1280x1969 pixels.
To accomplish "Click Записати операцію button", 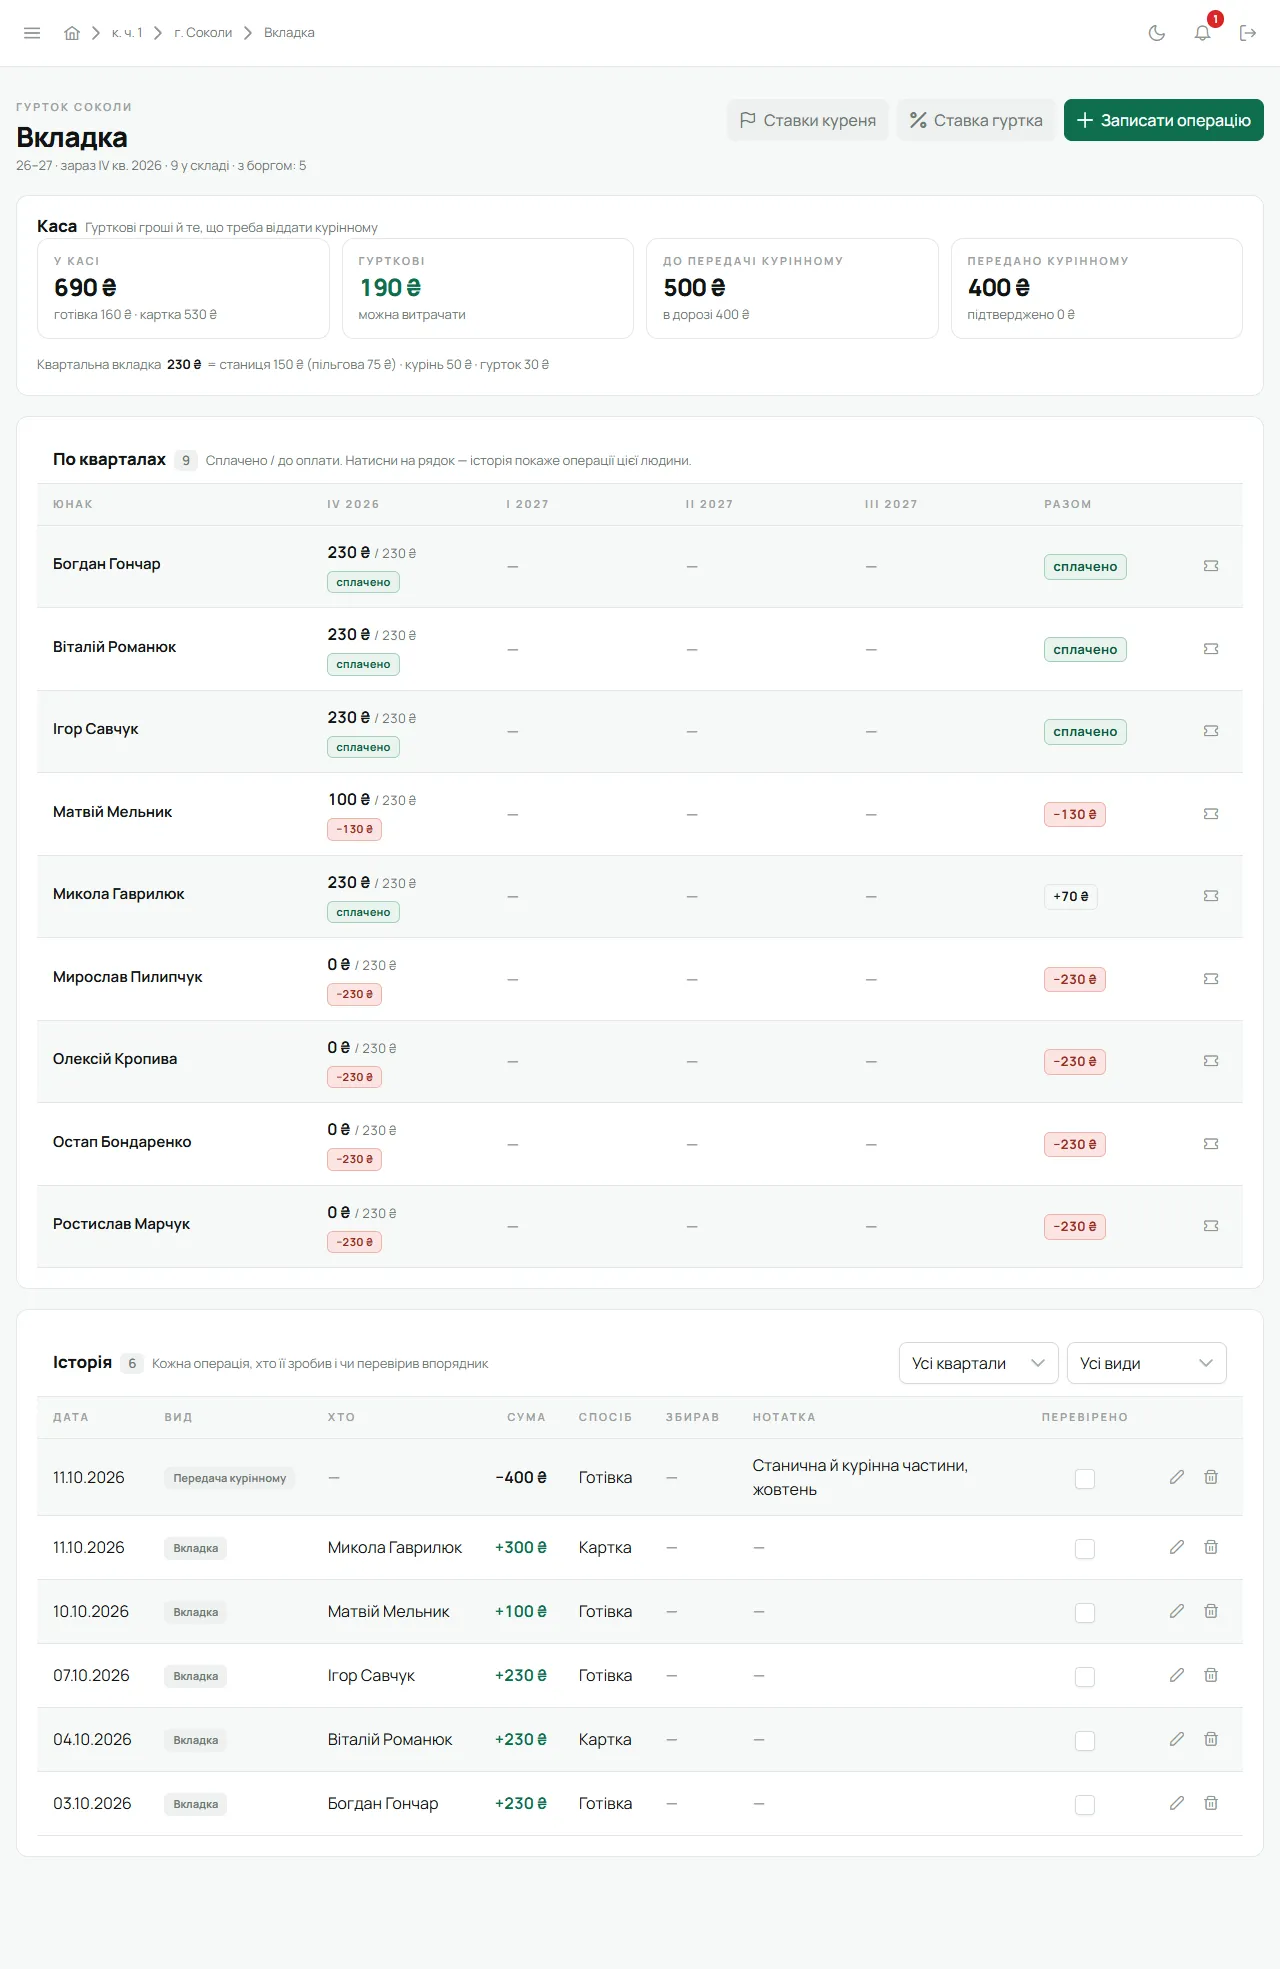I will click(x=1163, y=120).
